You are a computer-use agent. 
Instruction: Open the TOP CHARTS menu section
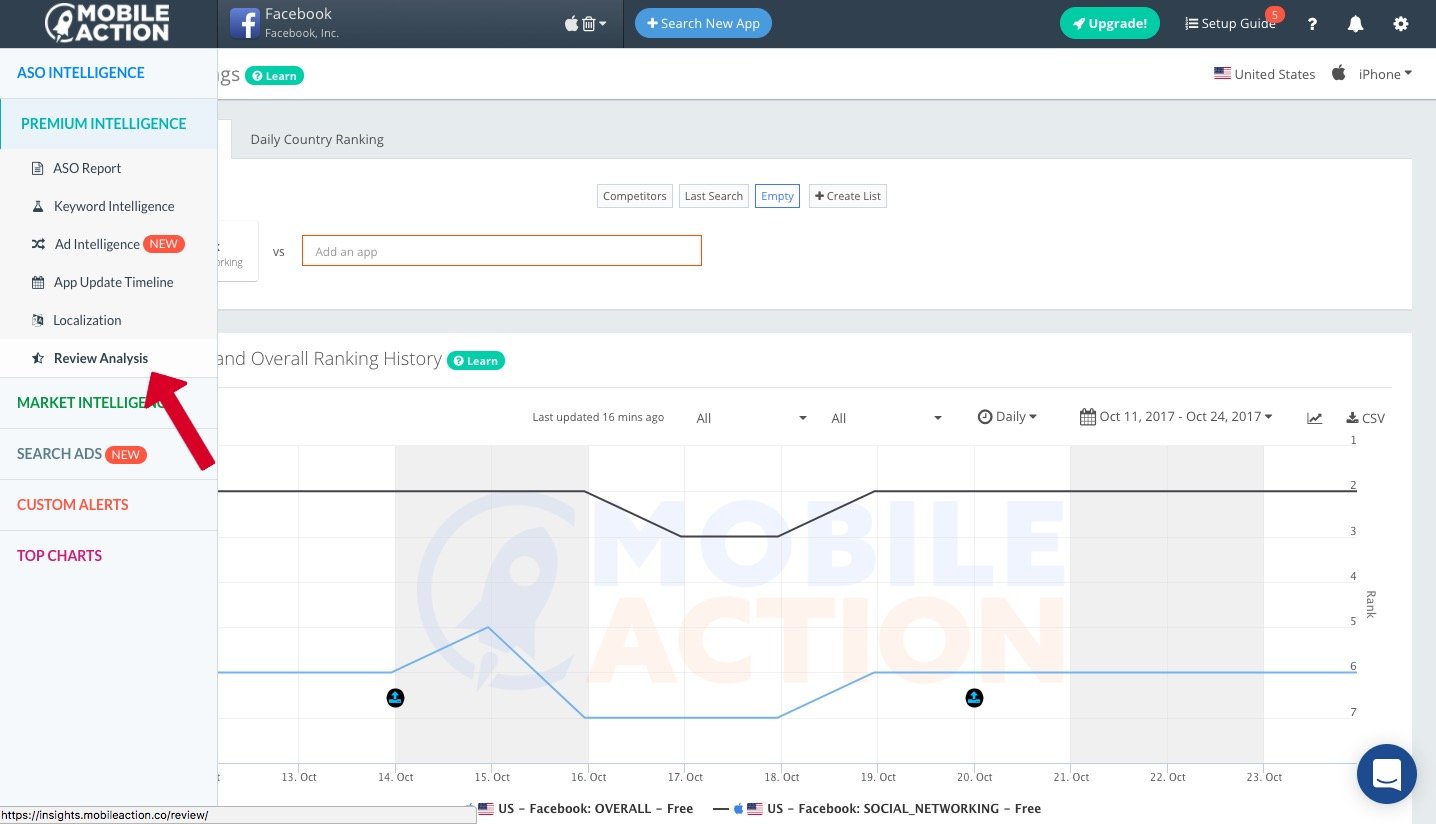pyautogui.click(x=108, y=556)
